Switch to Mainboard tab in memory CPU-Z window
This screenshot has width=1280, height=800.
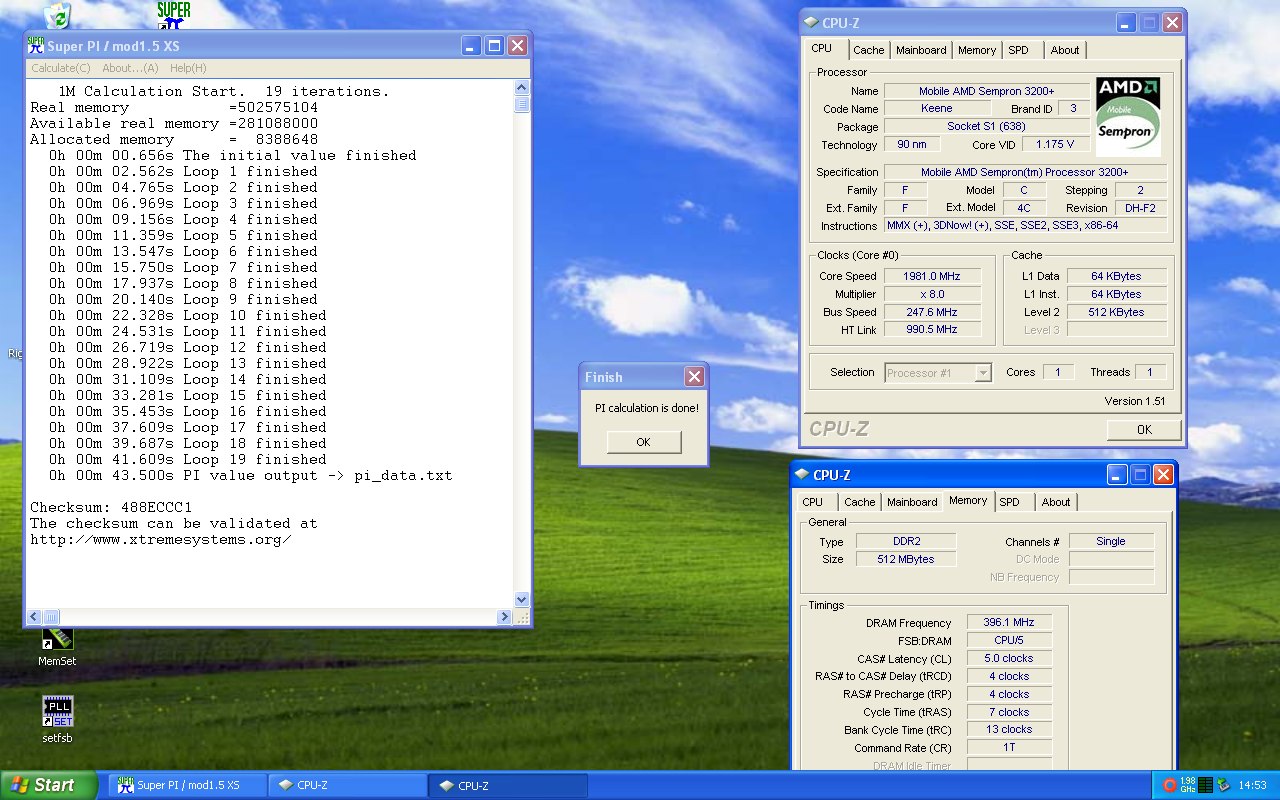point(912,502)
